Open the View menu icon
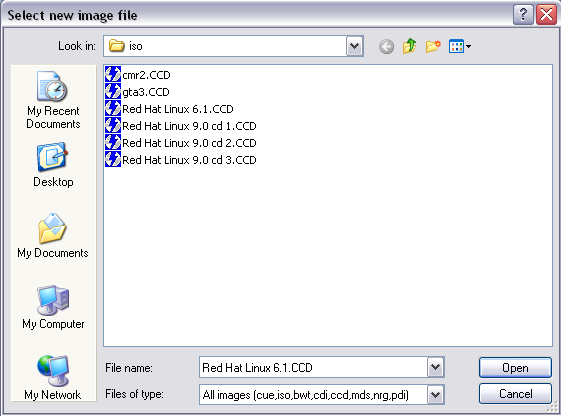The width and height of the screenshot is (561, 416). click(460, 46)
